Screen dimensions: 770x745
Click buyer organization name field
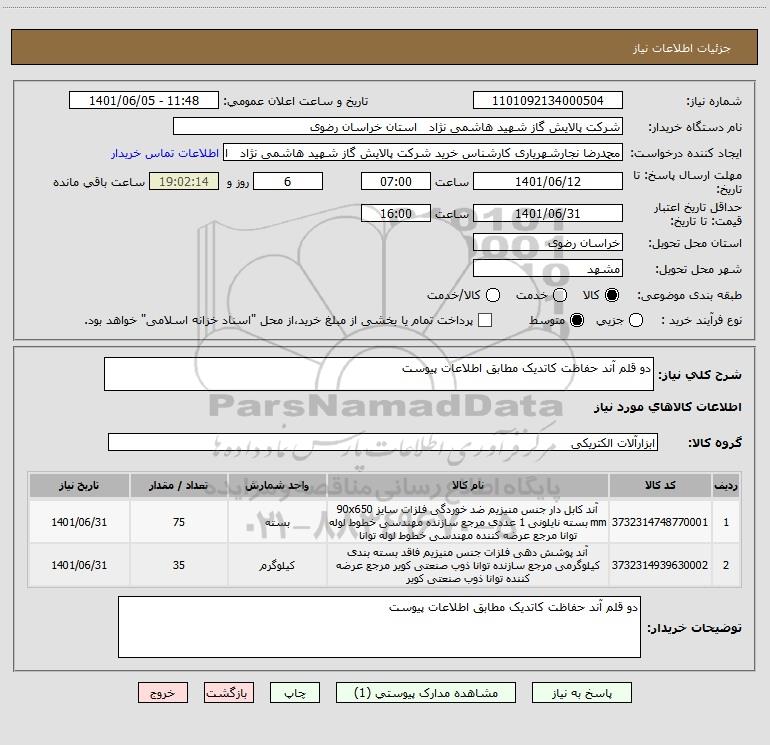click(398, 127)
